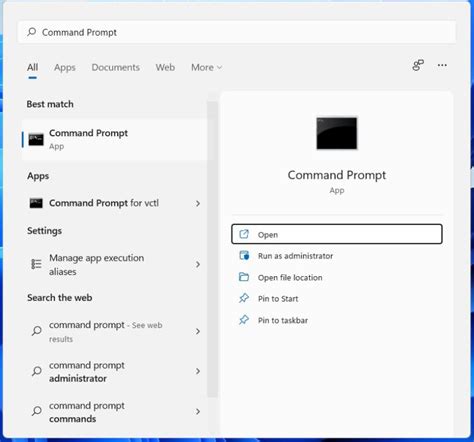Expand arrow for 'command prompt commands'
The width and height of the screenshot is (474, 442).
click(x=198, y=411)
